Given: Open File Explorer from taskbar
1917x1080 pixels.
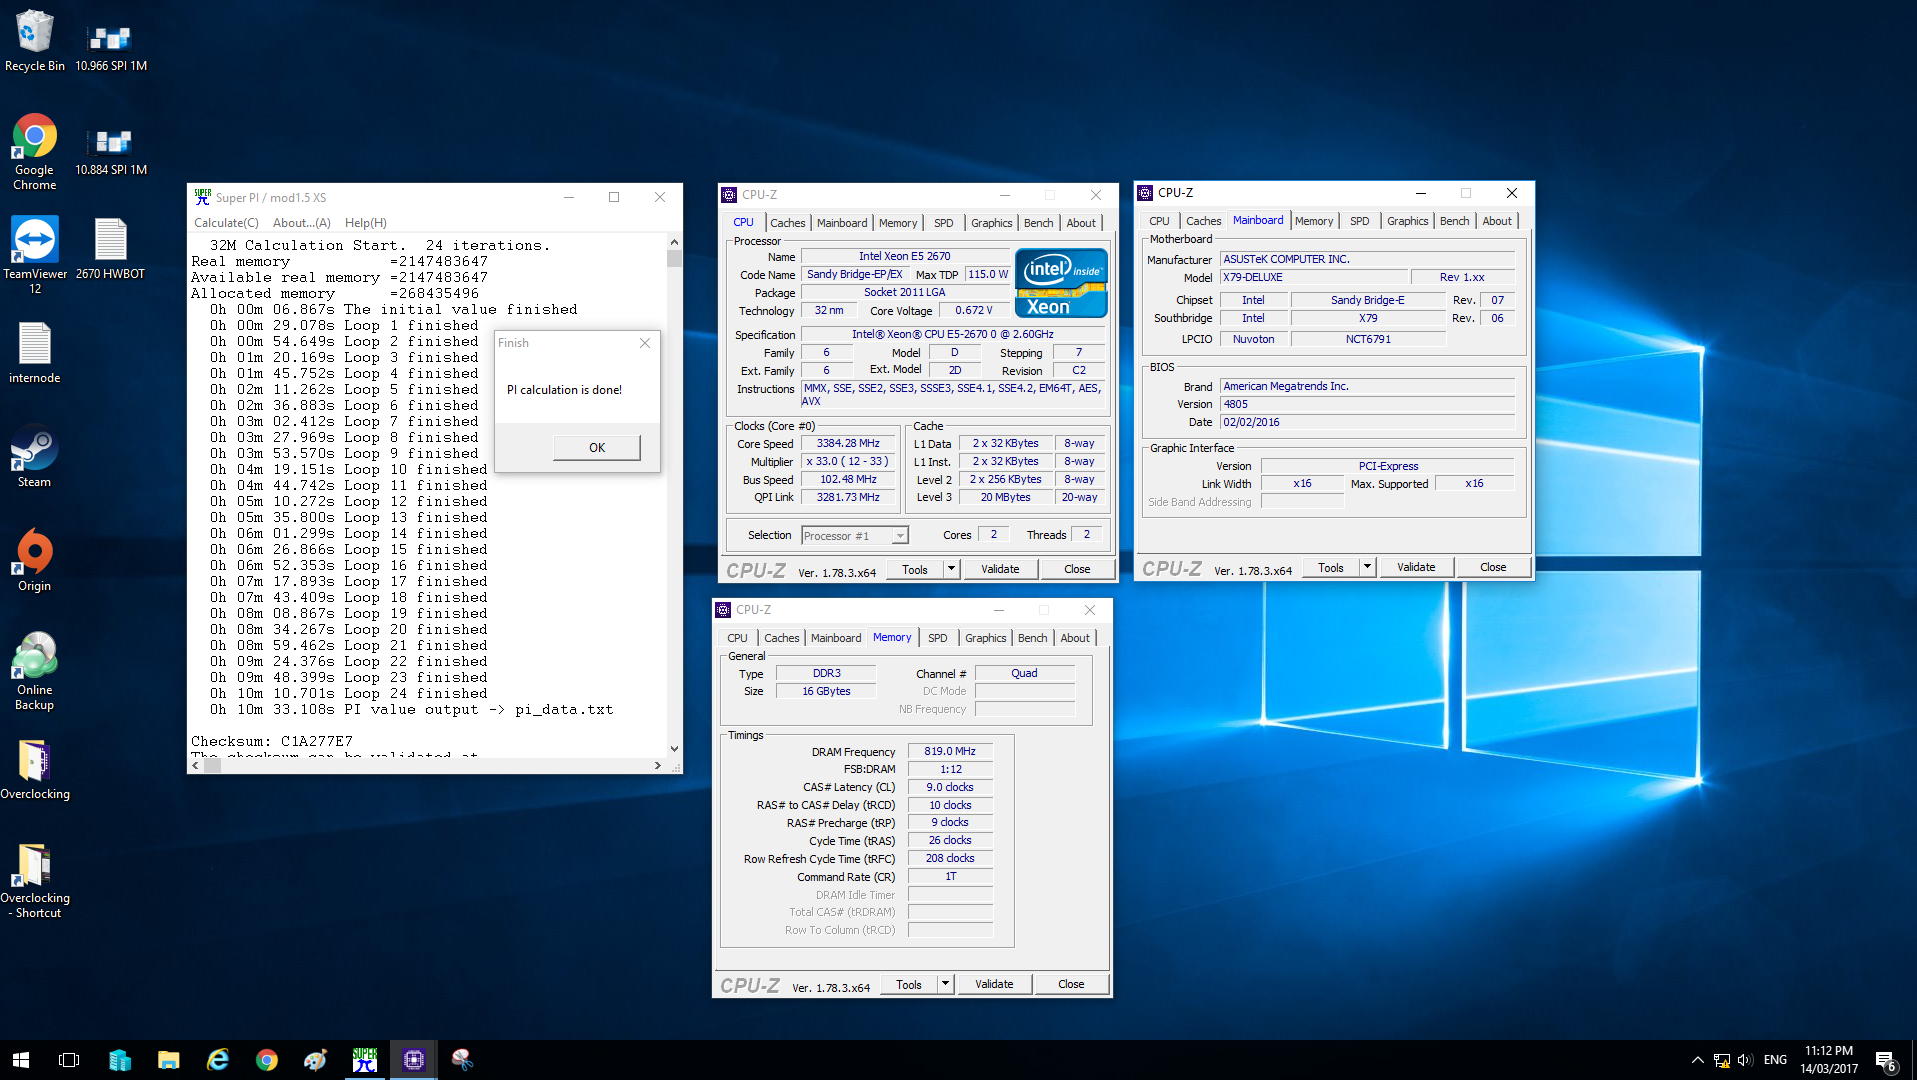Looking at the screenshot, I should coord(168,1060).
